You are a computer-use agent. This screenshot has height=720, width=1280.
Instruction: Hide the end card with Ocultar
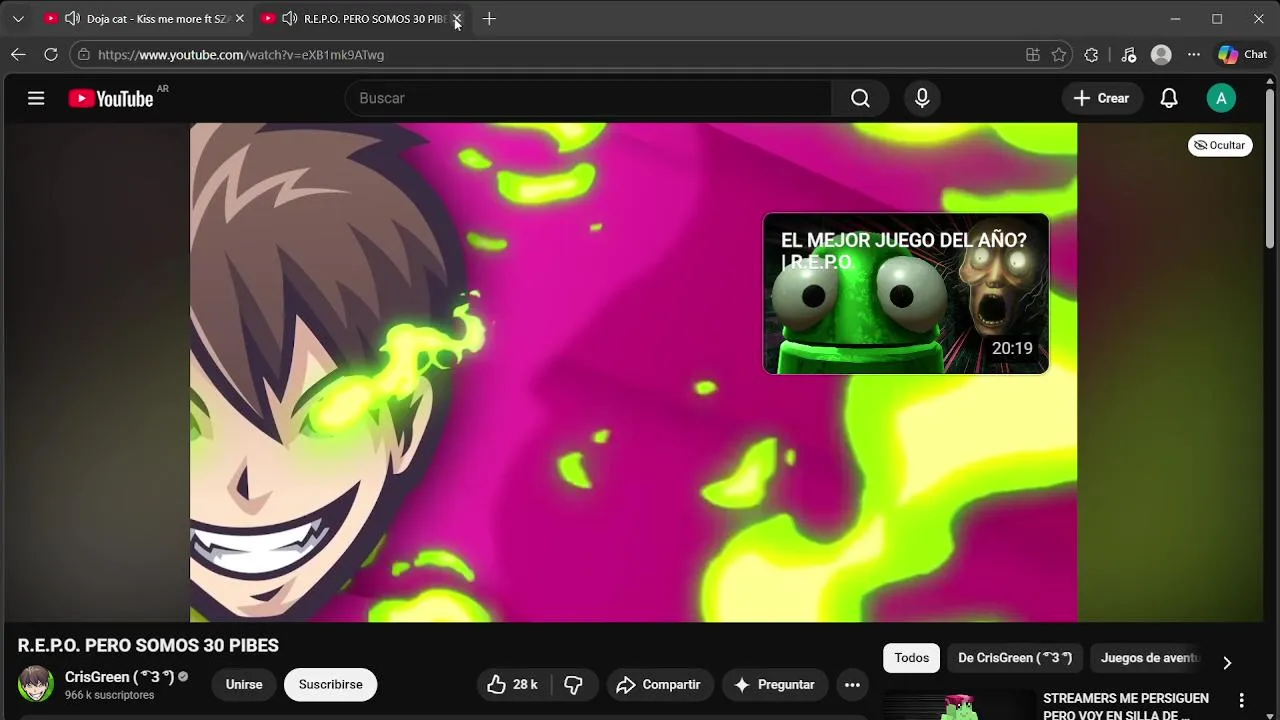(x=1220, y=145)
